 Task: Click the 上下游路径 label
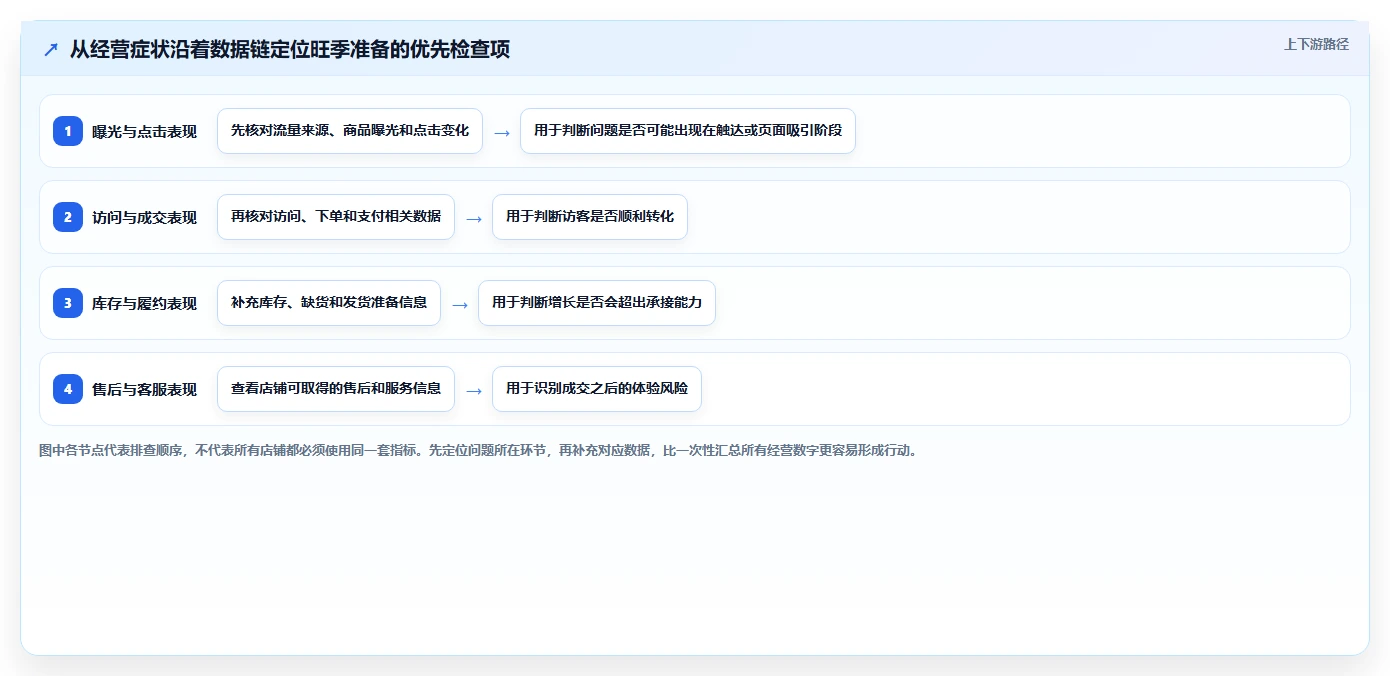pyautogui.click(x=1316, y=44)
